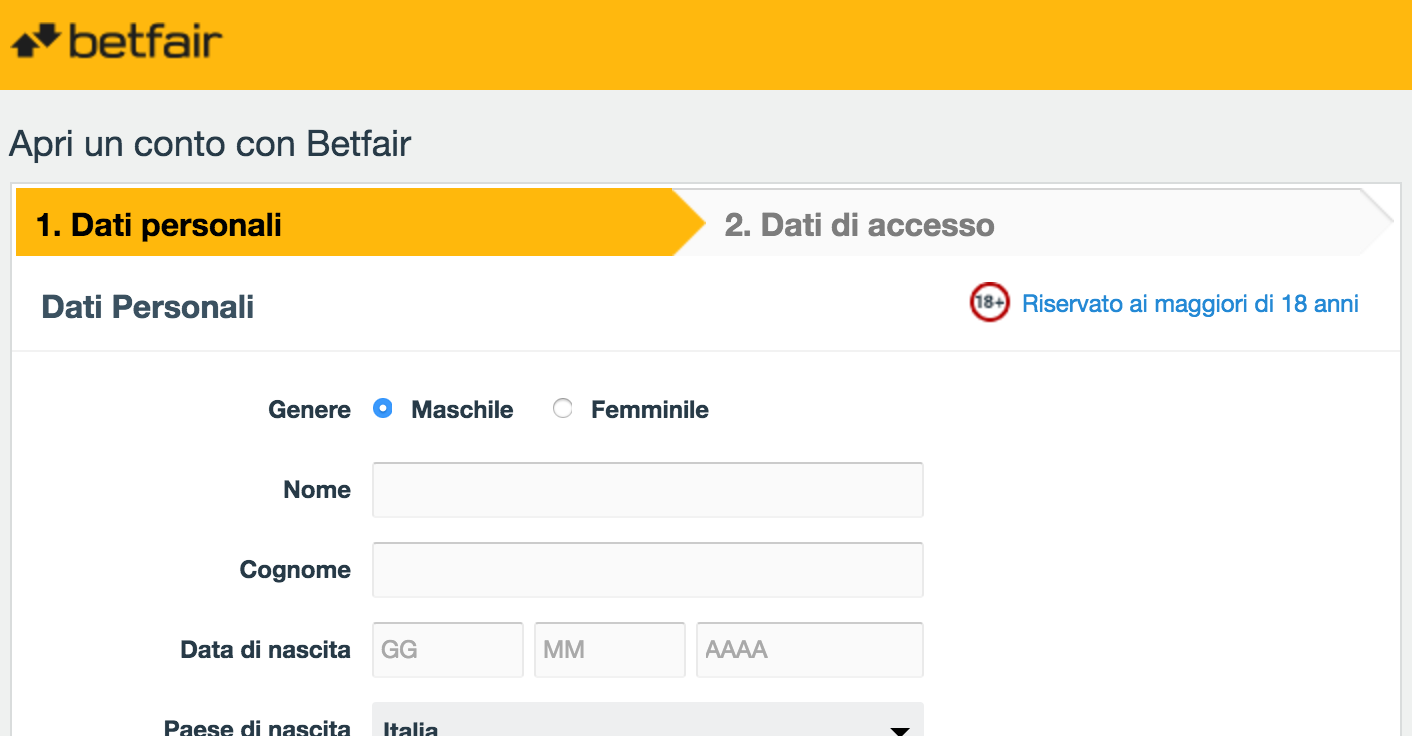
Task: Open the Paese di nascita dropdown
Action: [x=648, y=720]
